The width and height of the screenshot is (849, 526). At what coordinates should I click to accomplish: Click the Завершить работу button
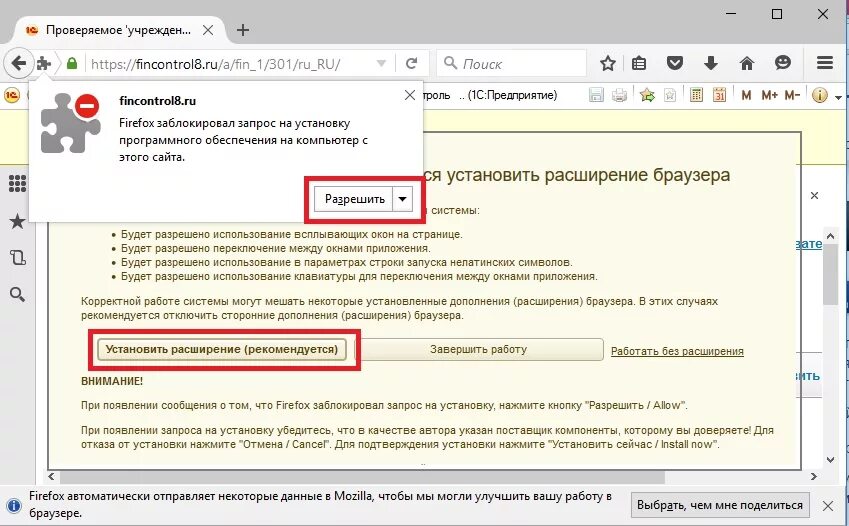479,349
